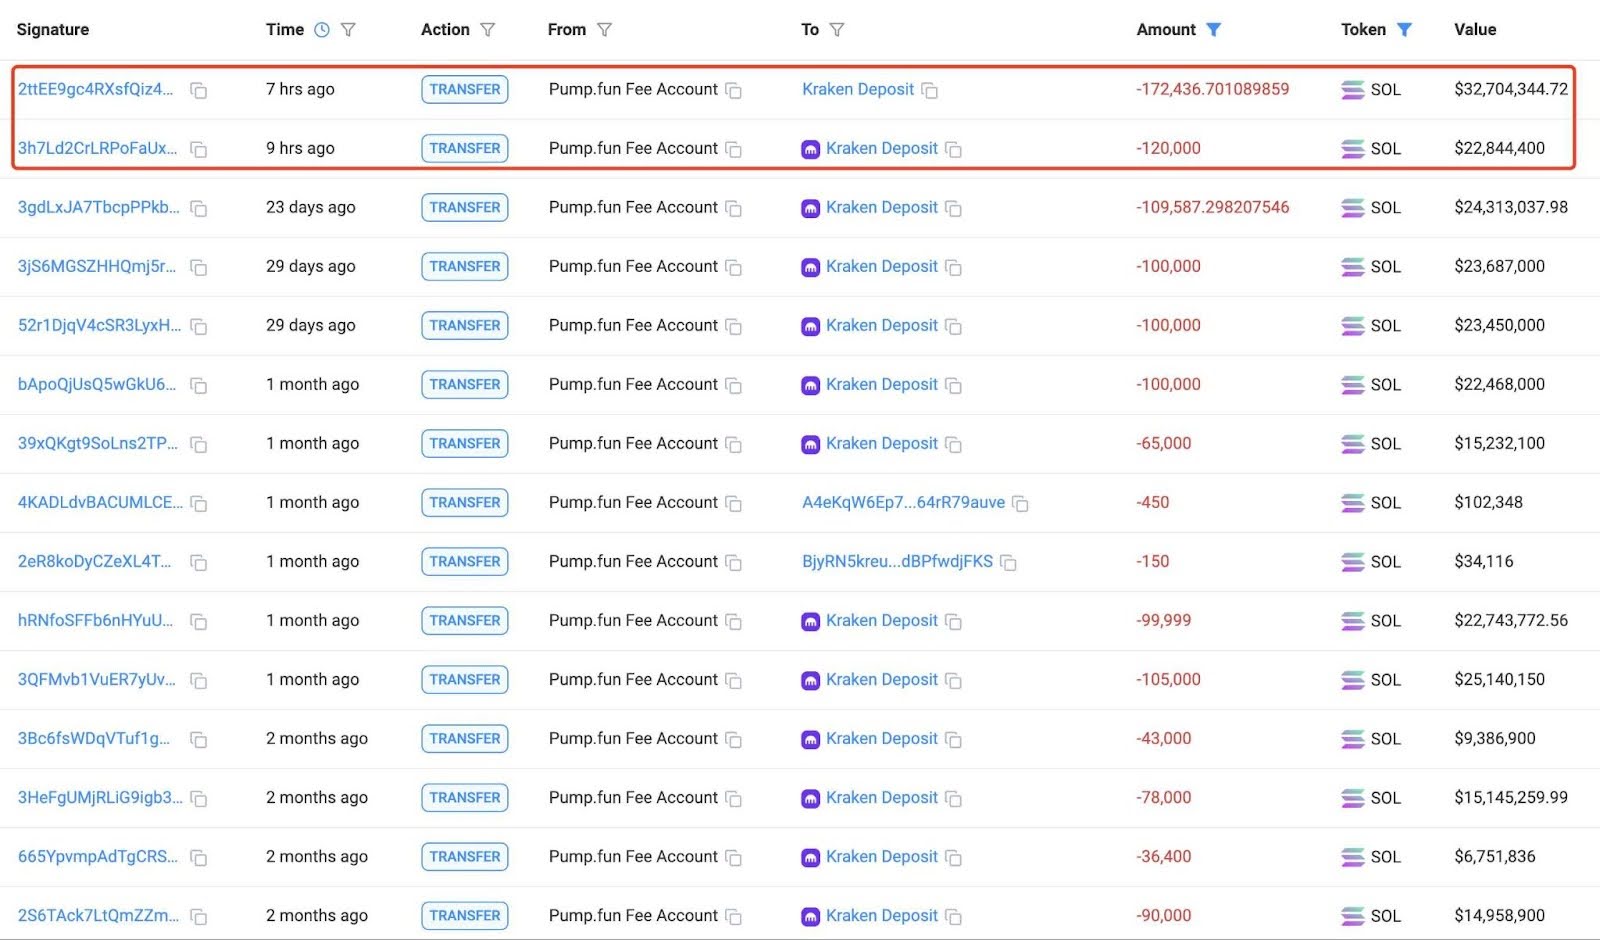Copy signature 39xQKgt9SoLns2TP
Image resolution: width=1600 pixels, height=940 pixels.
(x=199, y=445)
